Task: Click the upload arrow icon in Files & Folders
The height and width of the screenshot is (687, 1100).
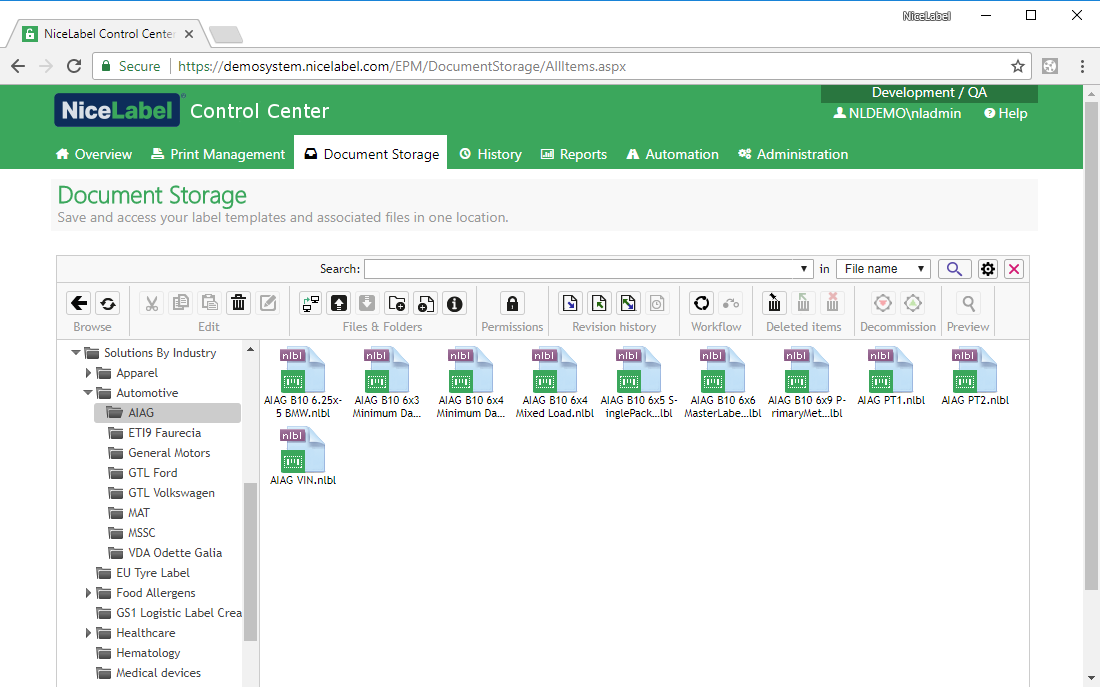Action: pos(339,303)
